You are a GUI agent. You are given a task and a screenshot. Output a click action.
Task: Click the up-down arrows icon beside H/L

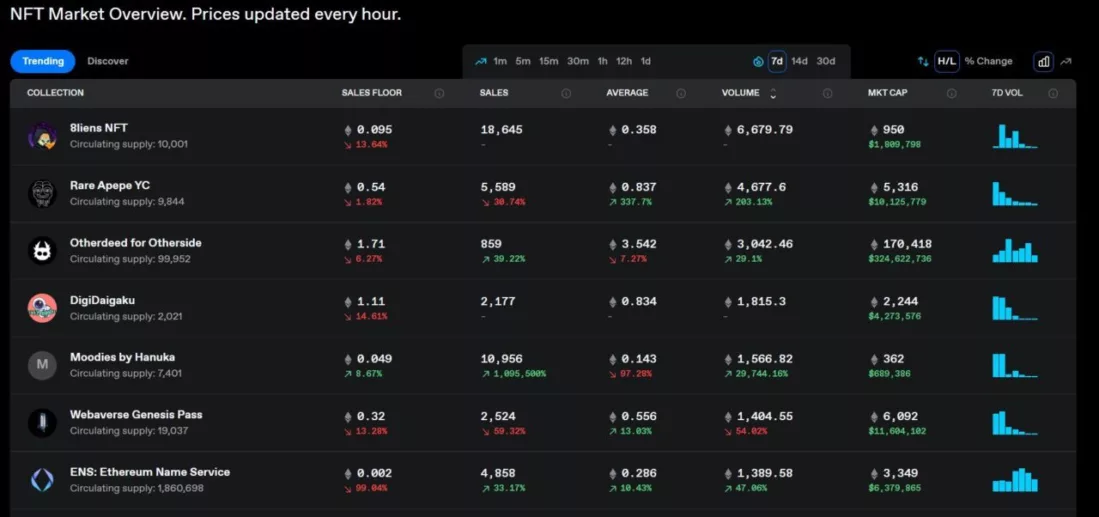pyautogui.click(x=923, y=62)
